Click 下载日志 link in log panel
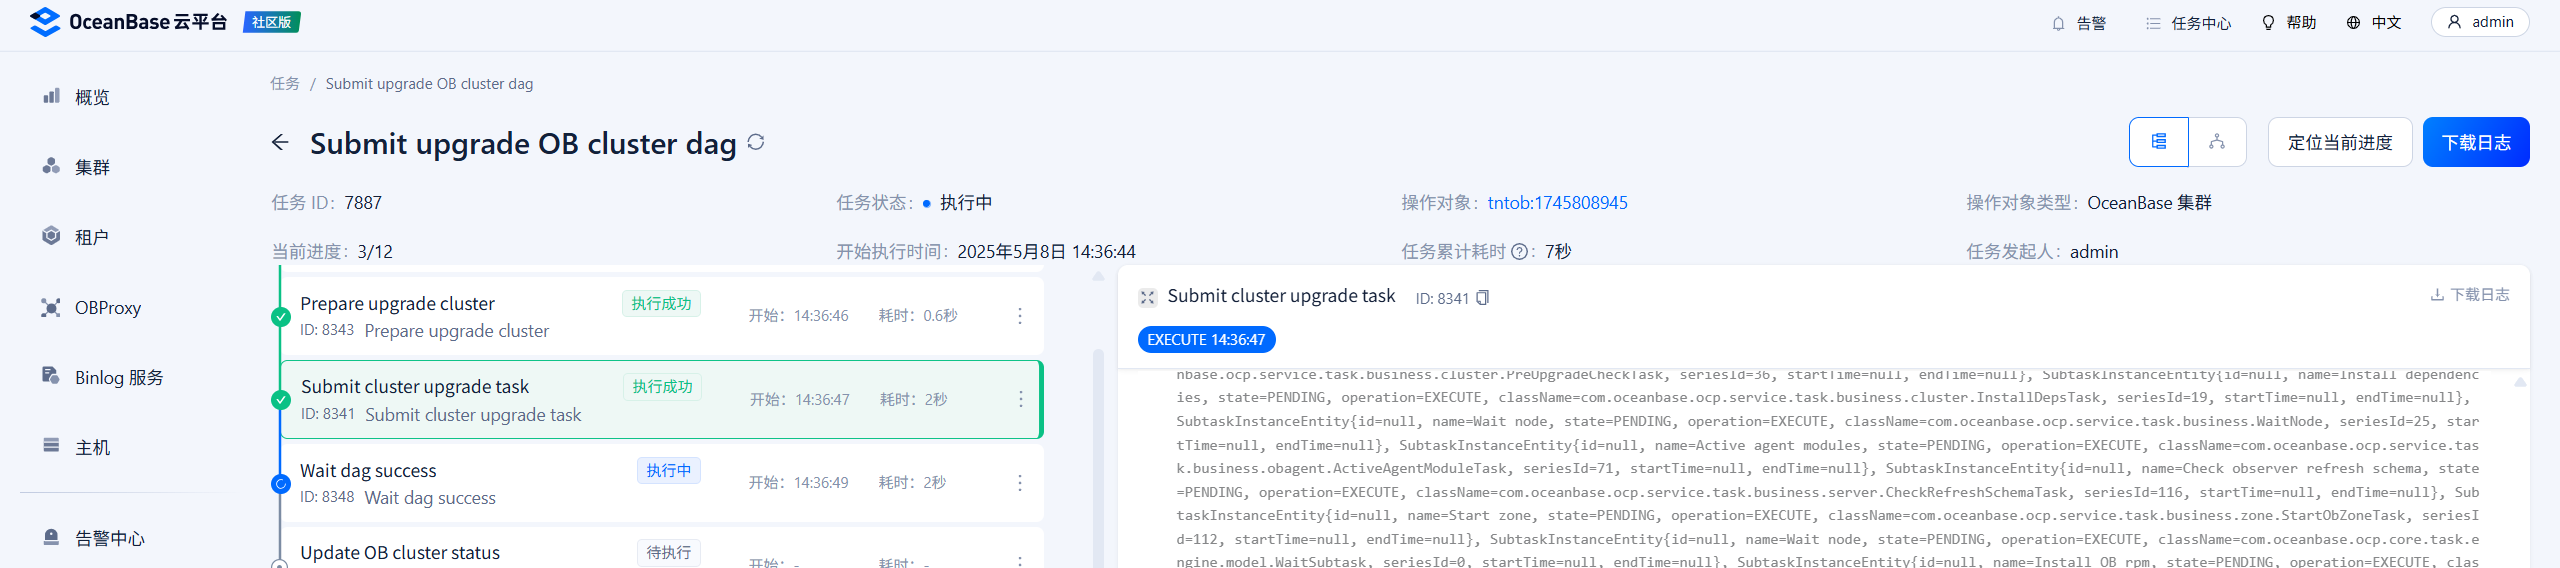2560x568 pixels. [x=2470, y=295]
